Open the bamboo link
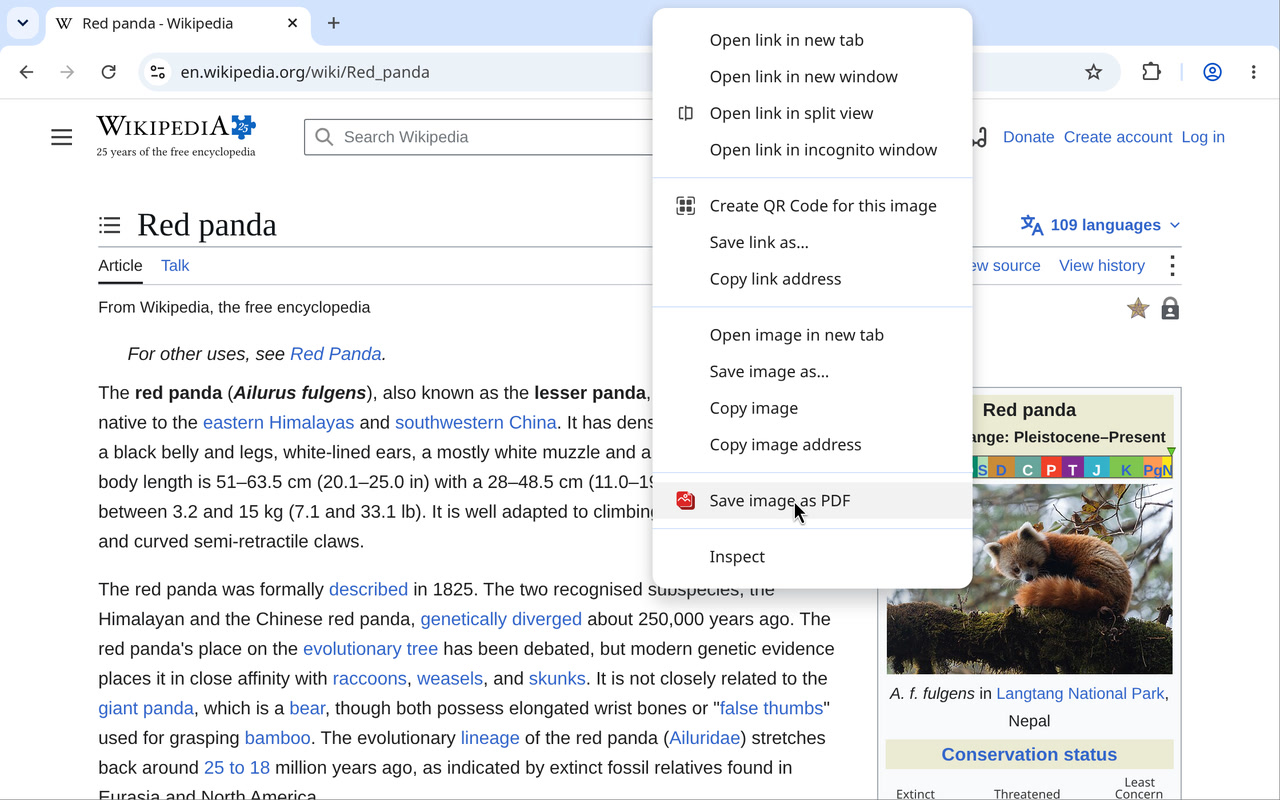 click(278, 738)
